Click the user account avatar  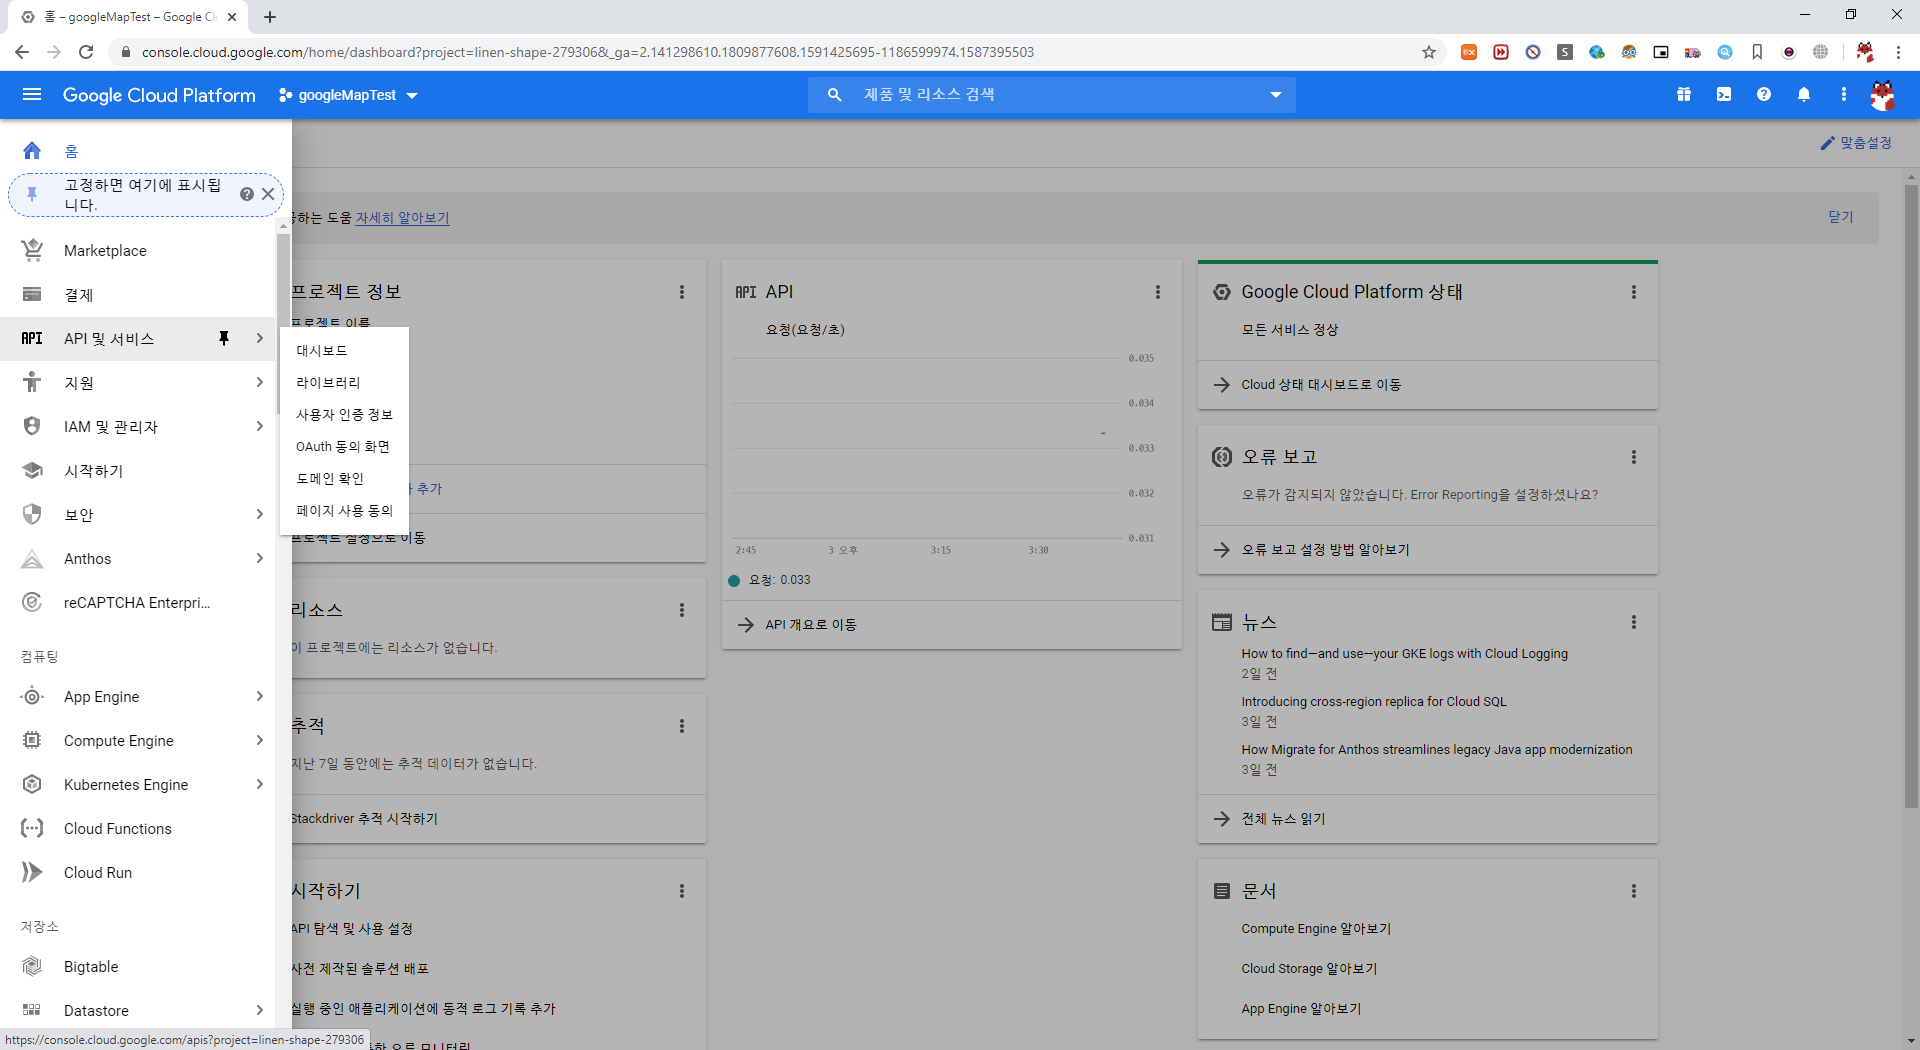tap(1883, 95)
